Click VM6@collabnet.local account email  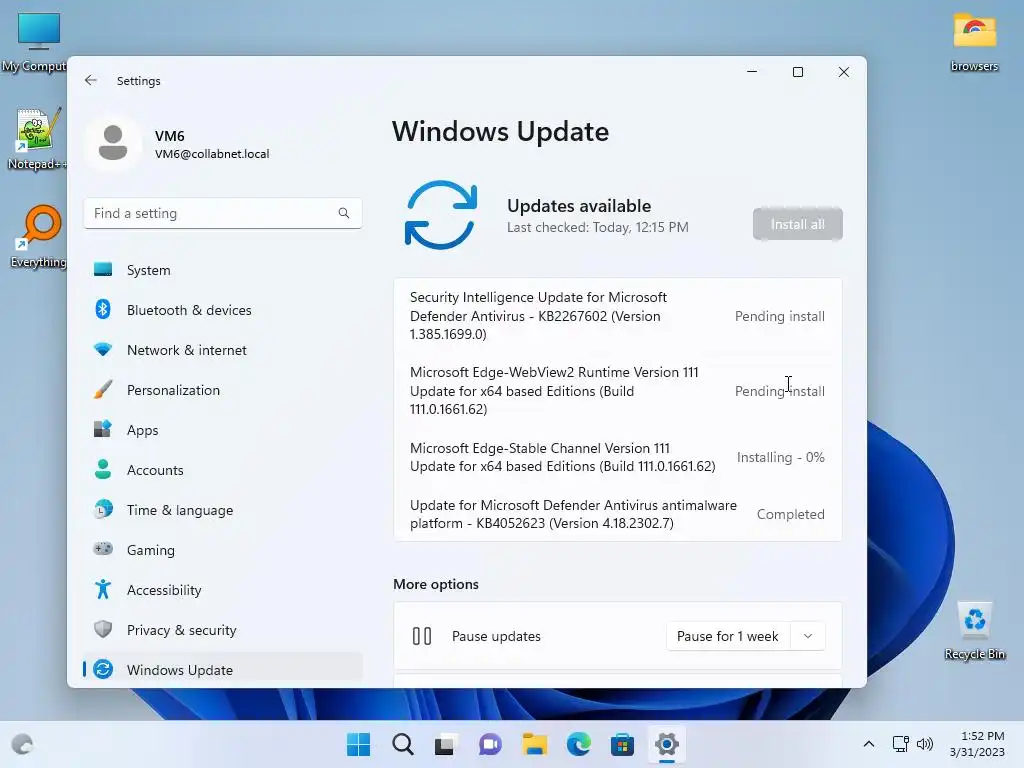tap(212, 154)
